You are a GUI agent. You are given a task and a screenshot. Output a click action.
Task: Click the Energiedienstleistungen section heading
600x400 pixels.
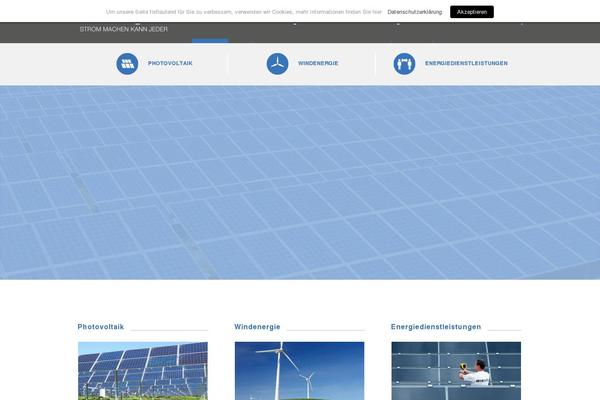pos(436,327)
